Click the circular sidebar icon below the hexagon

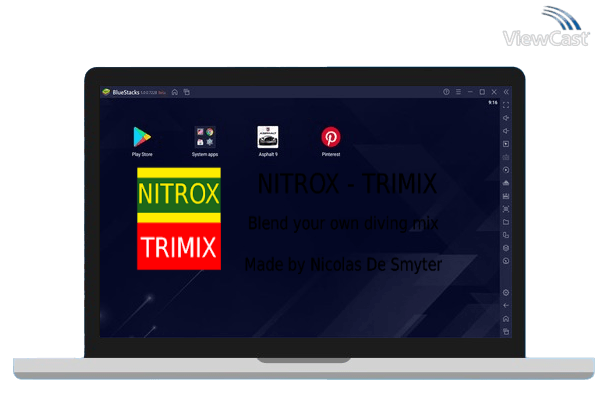(506, 261)
